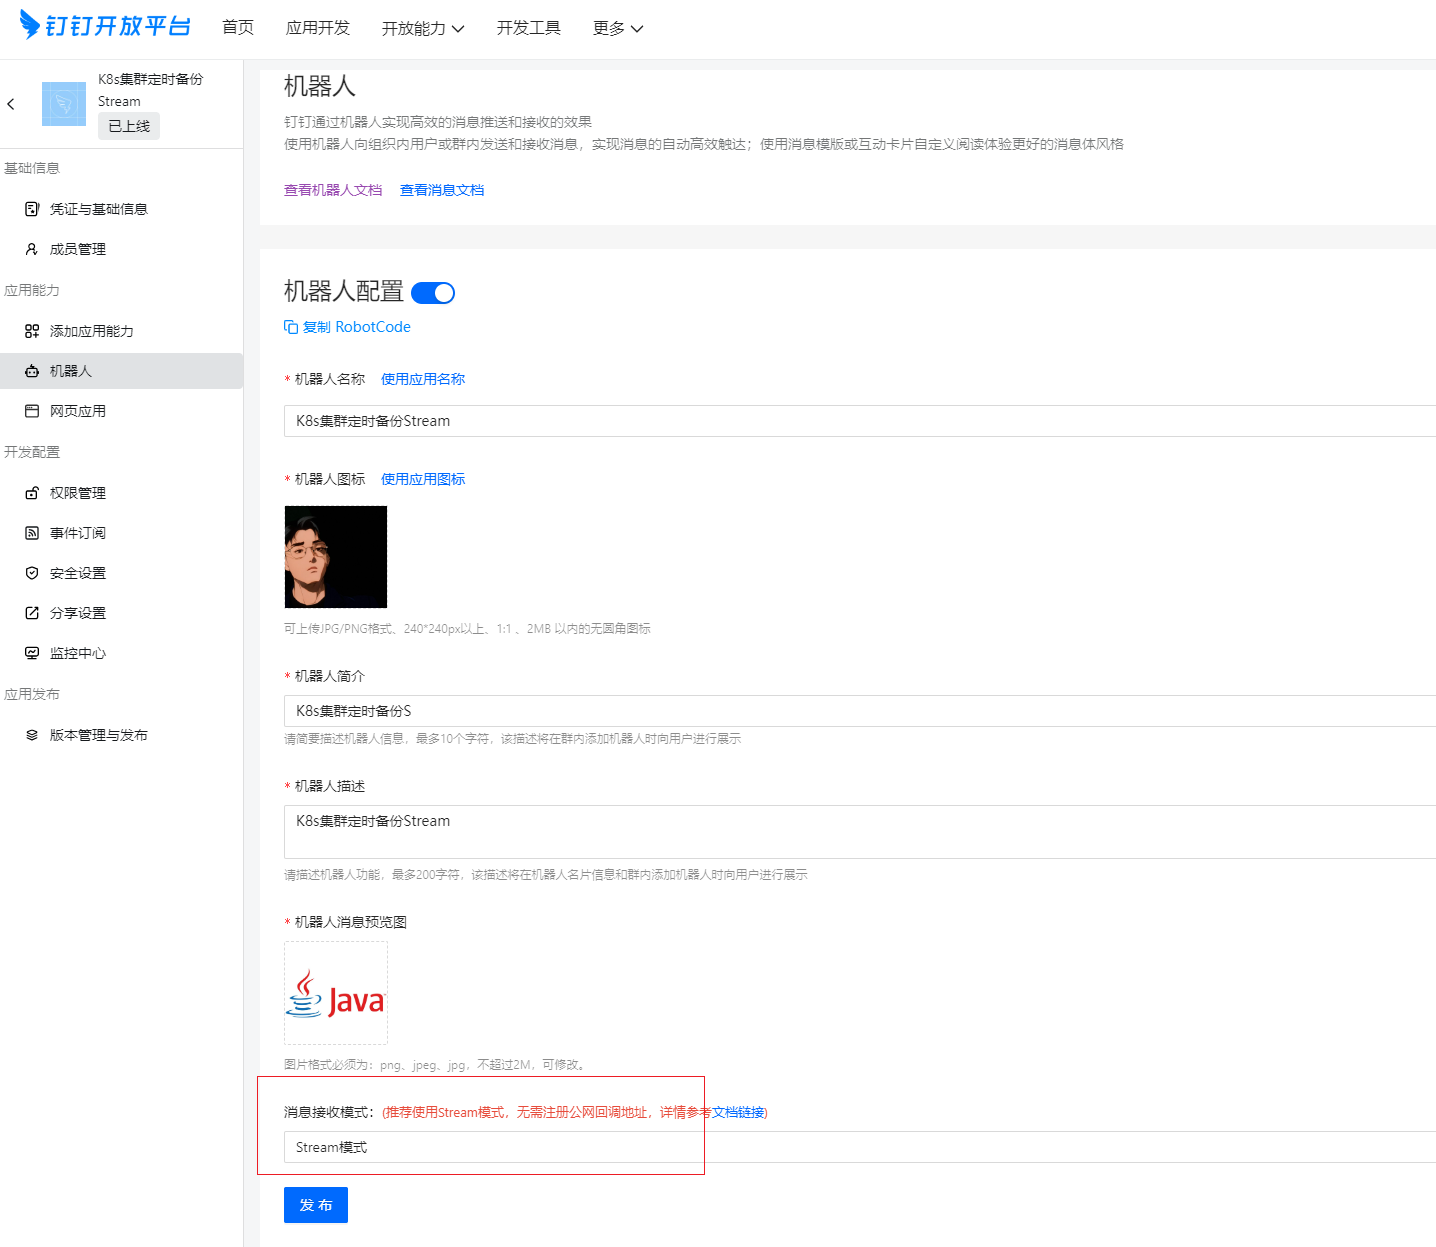The width and height of the screenshot is (1436, 1247).
Task: Click the web app icon in sidebar
Action: click(32, 411)
